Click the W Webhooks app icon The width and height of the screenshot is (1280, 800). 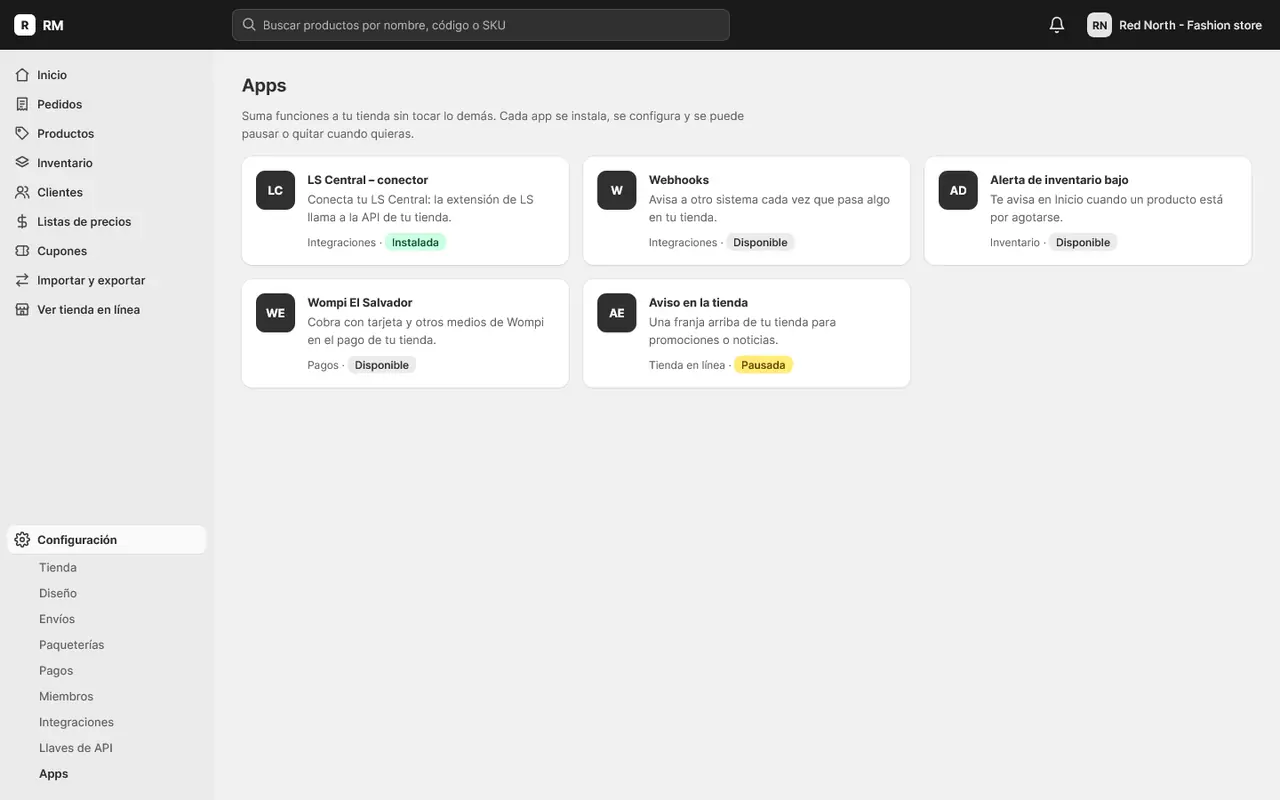pos(617,190)
